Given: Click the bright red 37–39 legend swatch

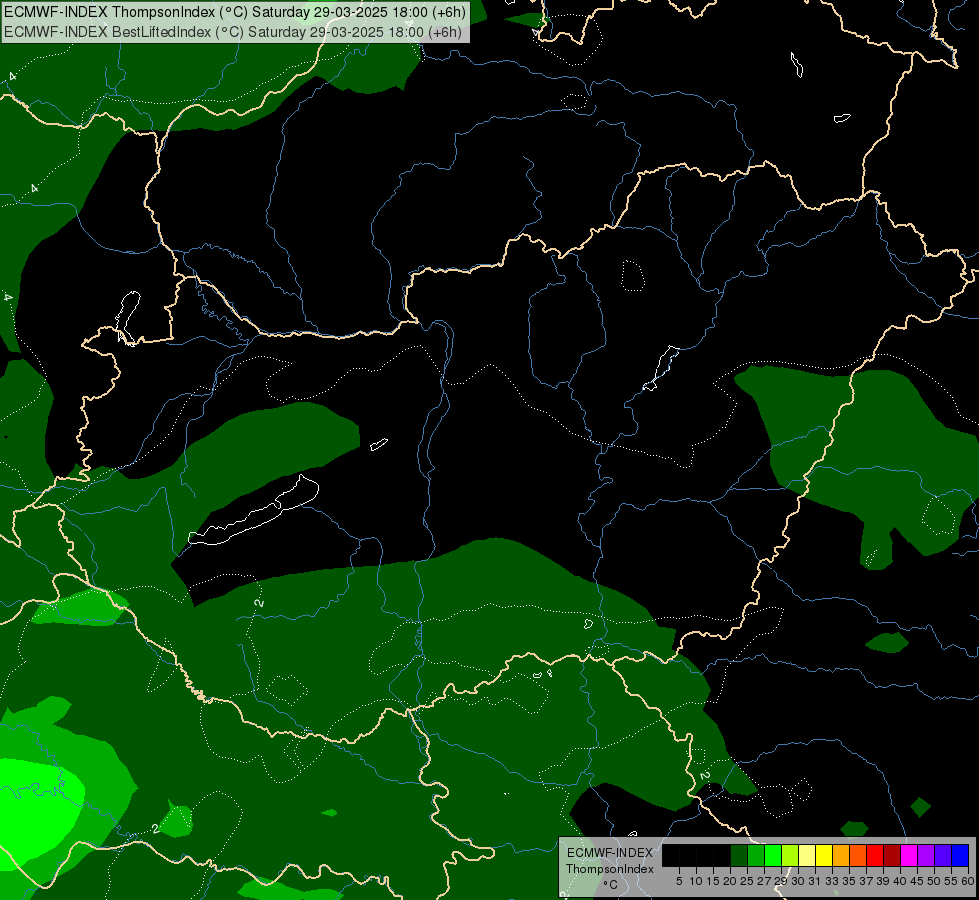Looking at the screenshot, I should click(875, 855).
